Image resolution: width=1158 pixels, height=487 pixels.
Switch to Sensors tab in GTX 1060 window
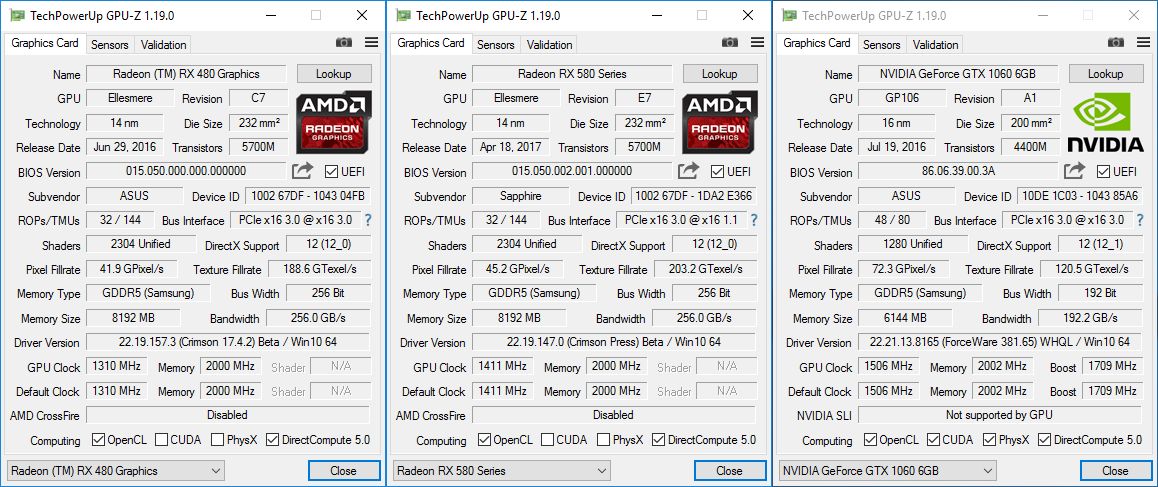click(882, 44)
